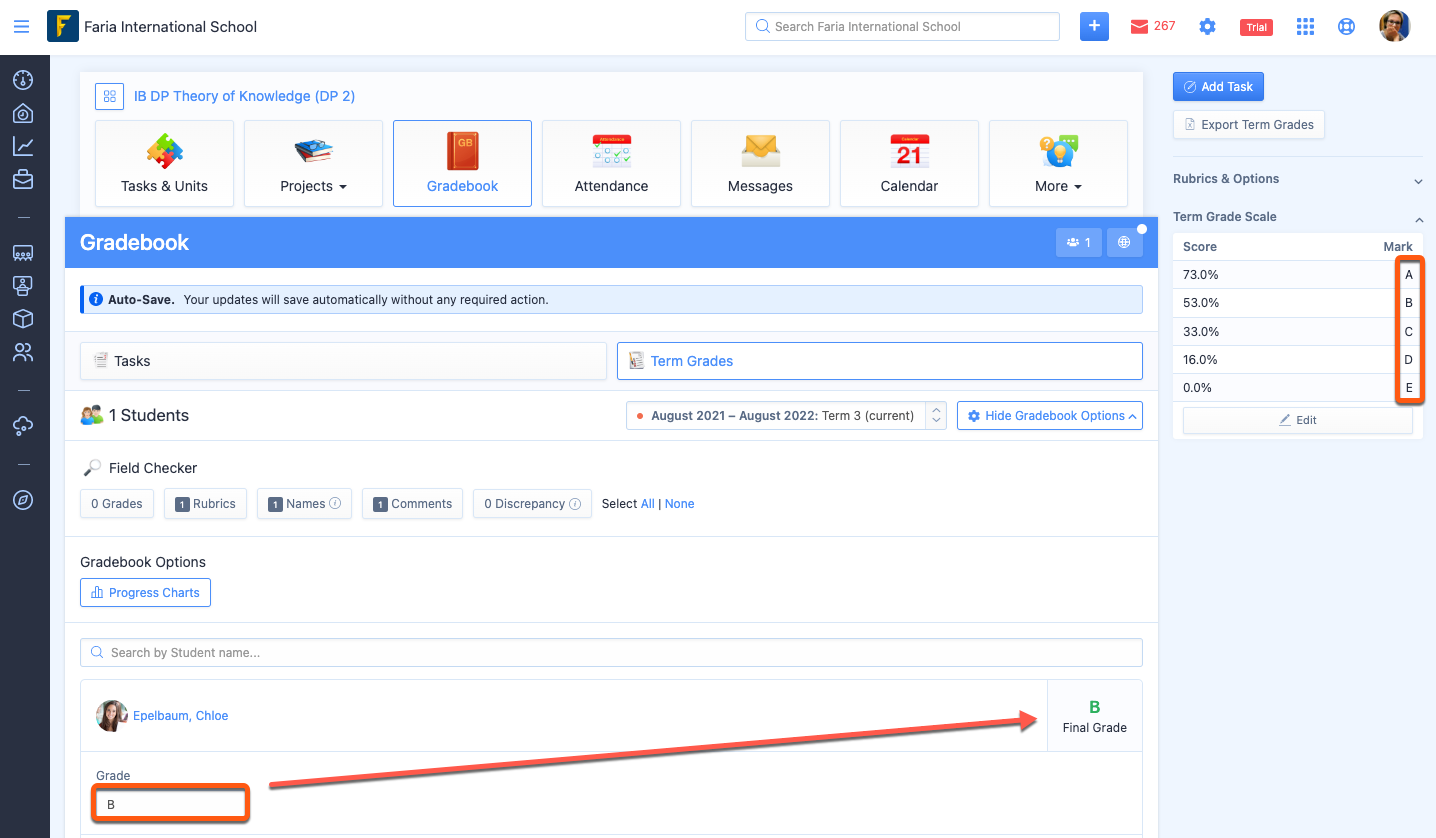Click Chloe Epelbaum's profile photo

point(112,716)
